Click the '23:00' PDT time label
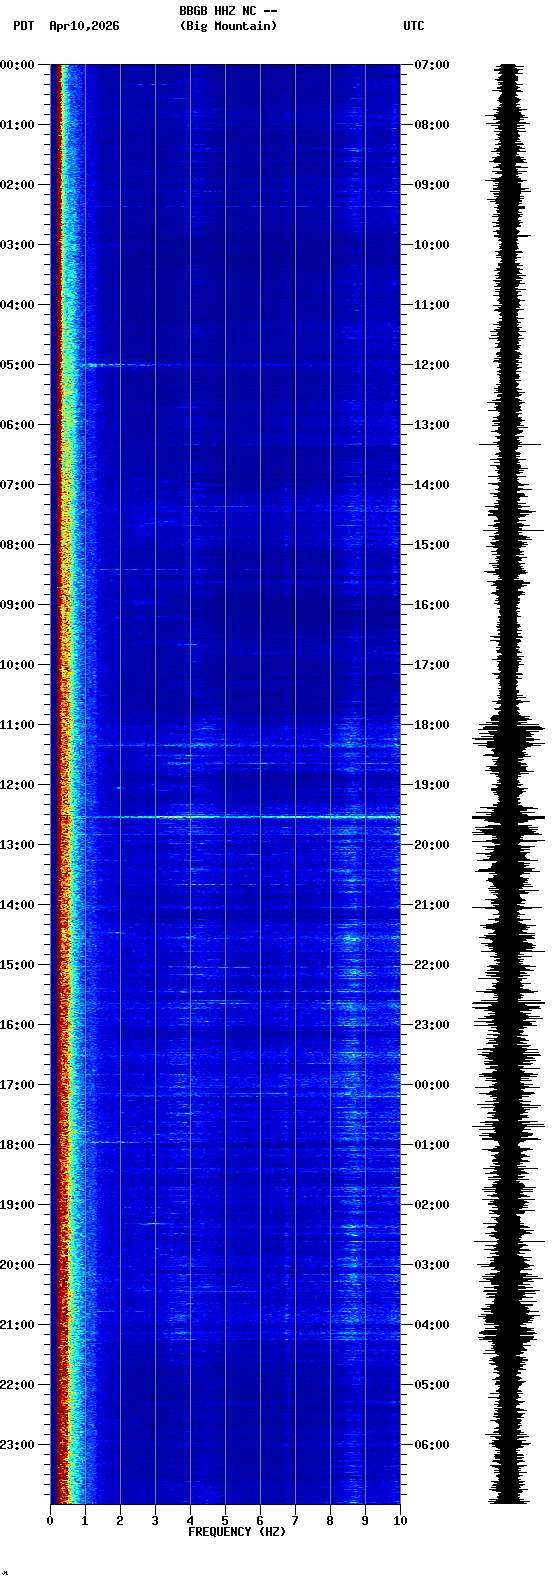The width and height of the screenshot is (552, 1584). pos(18,1445)
